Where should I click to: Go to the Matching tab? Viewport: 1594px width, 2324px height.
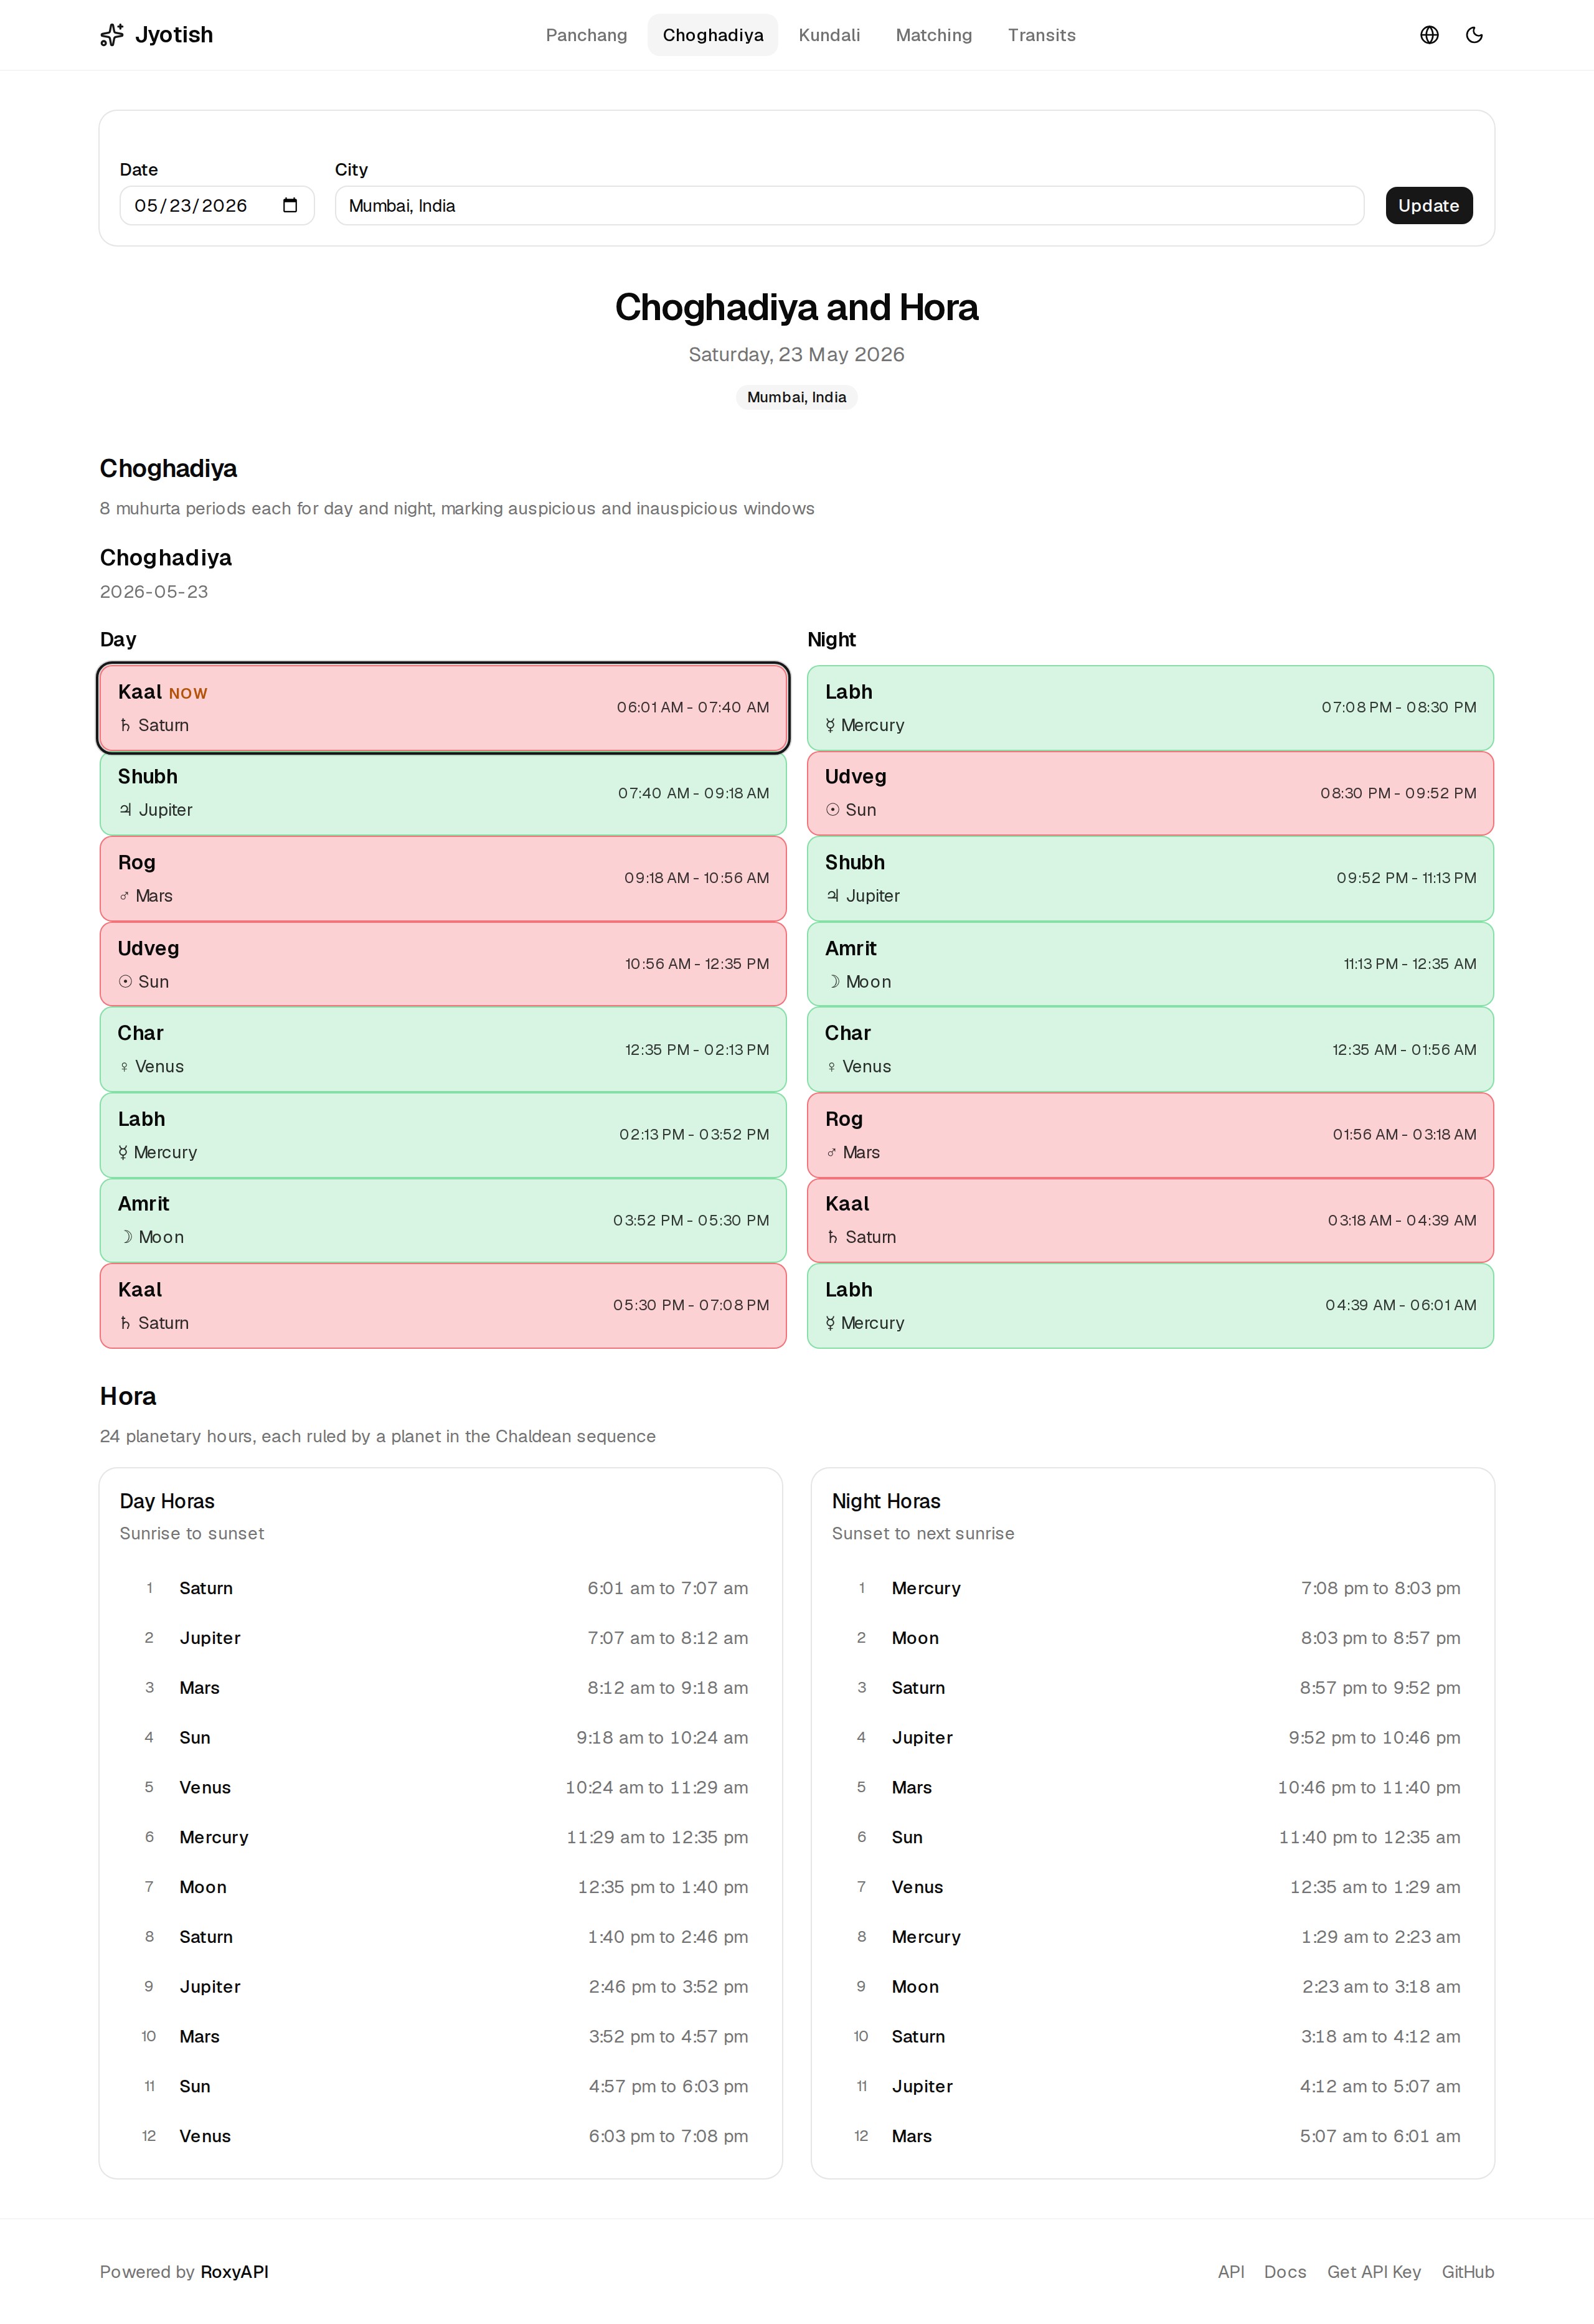coord(933,35)
